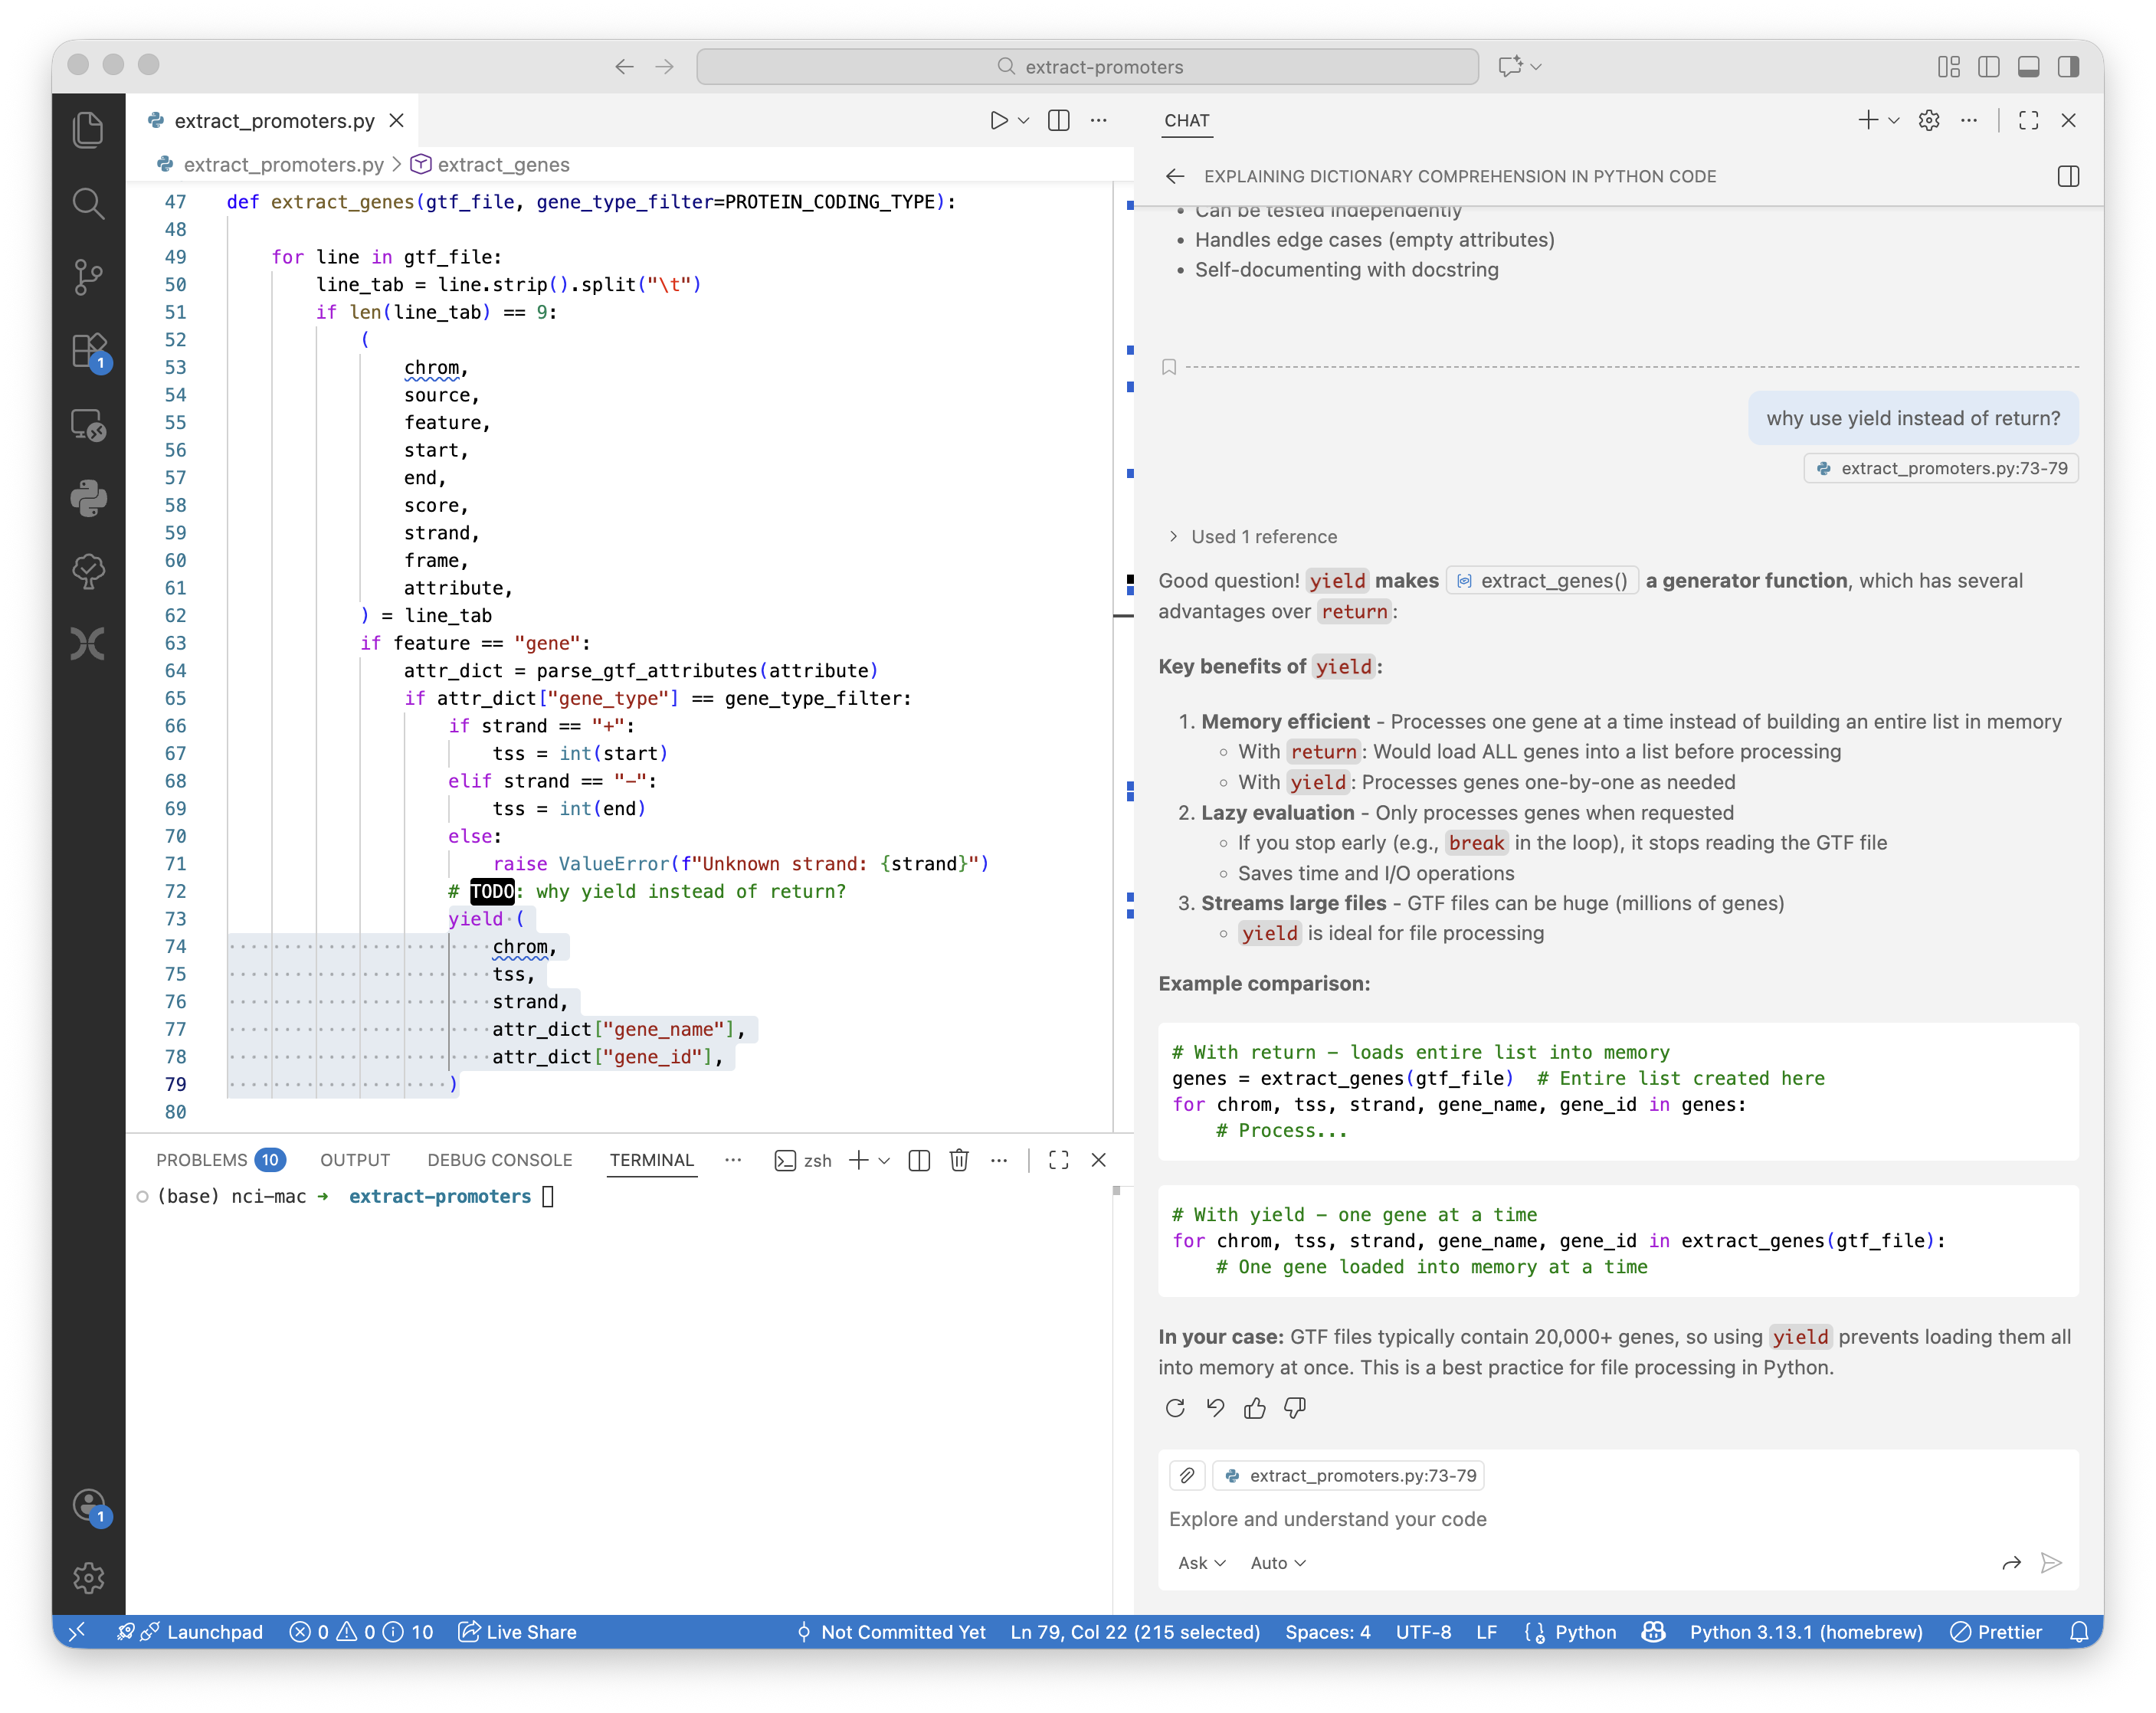The width and height of the screenshot is (2156, 1713).
Task: Click the thumbs up feedback icon
Action: (1254, 1408)
